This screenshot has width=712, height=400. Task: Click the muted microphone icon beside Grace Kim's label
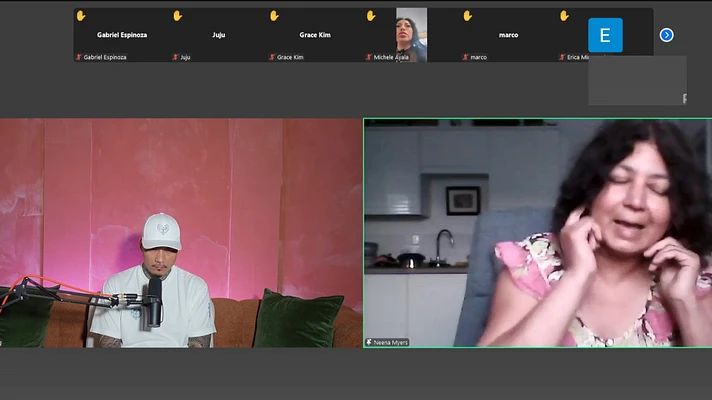pyautogui.click(x=272, y=57)
